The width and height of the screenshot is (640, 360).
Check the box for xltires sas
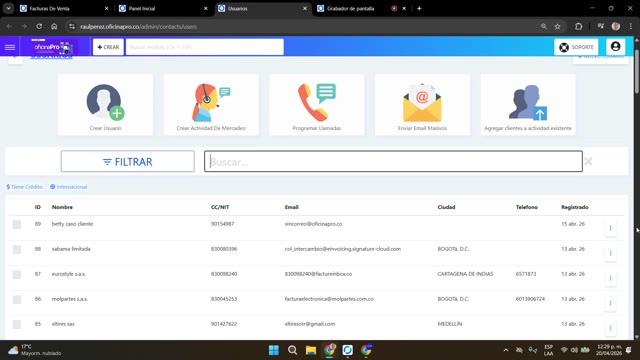(x=17, y=324)
